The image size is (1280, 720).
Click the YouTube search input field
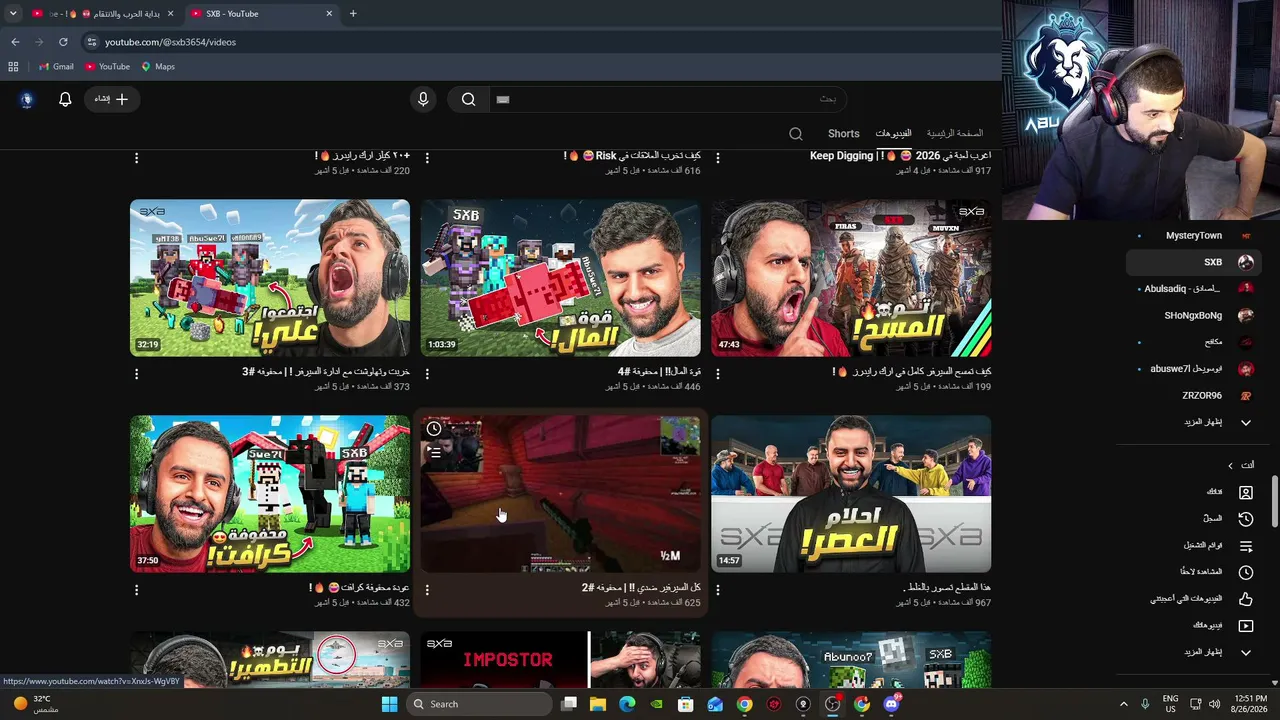[x=666, y=99]
